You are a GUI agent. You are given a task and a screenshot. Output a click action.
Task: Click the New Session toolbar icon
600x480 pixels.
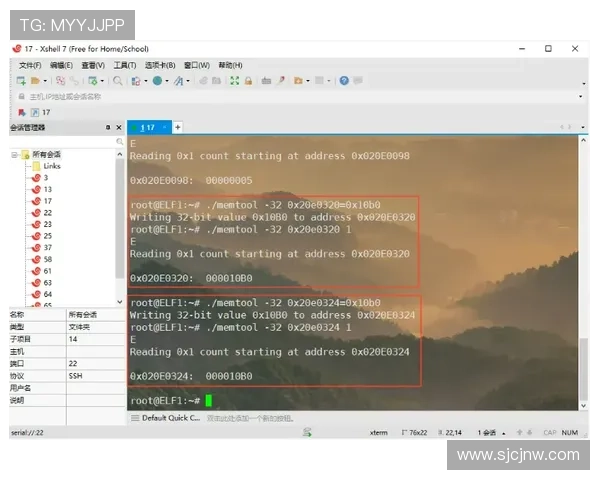point(21,81)
